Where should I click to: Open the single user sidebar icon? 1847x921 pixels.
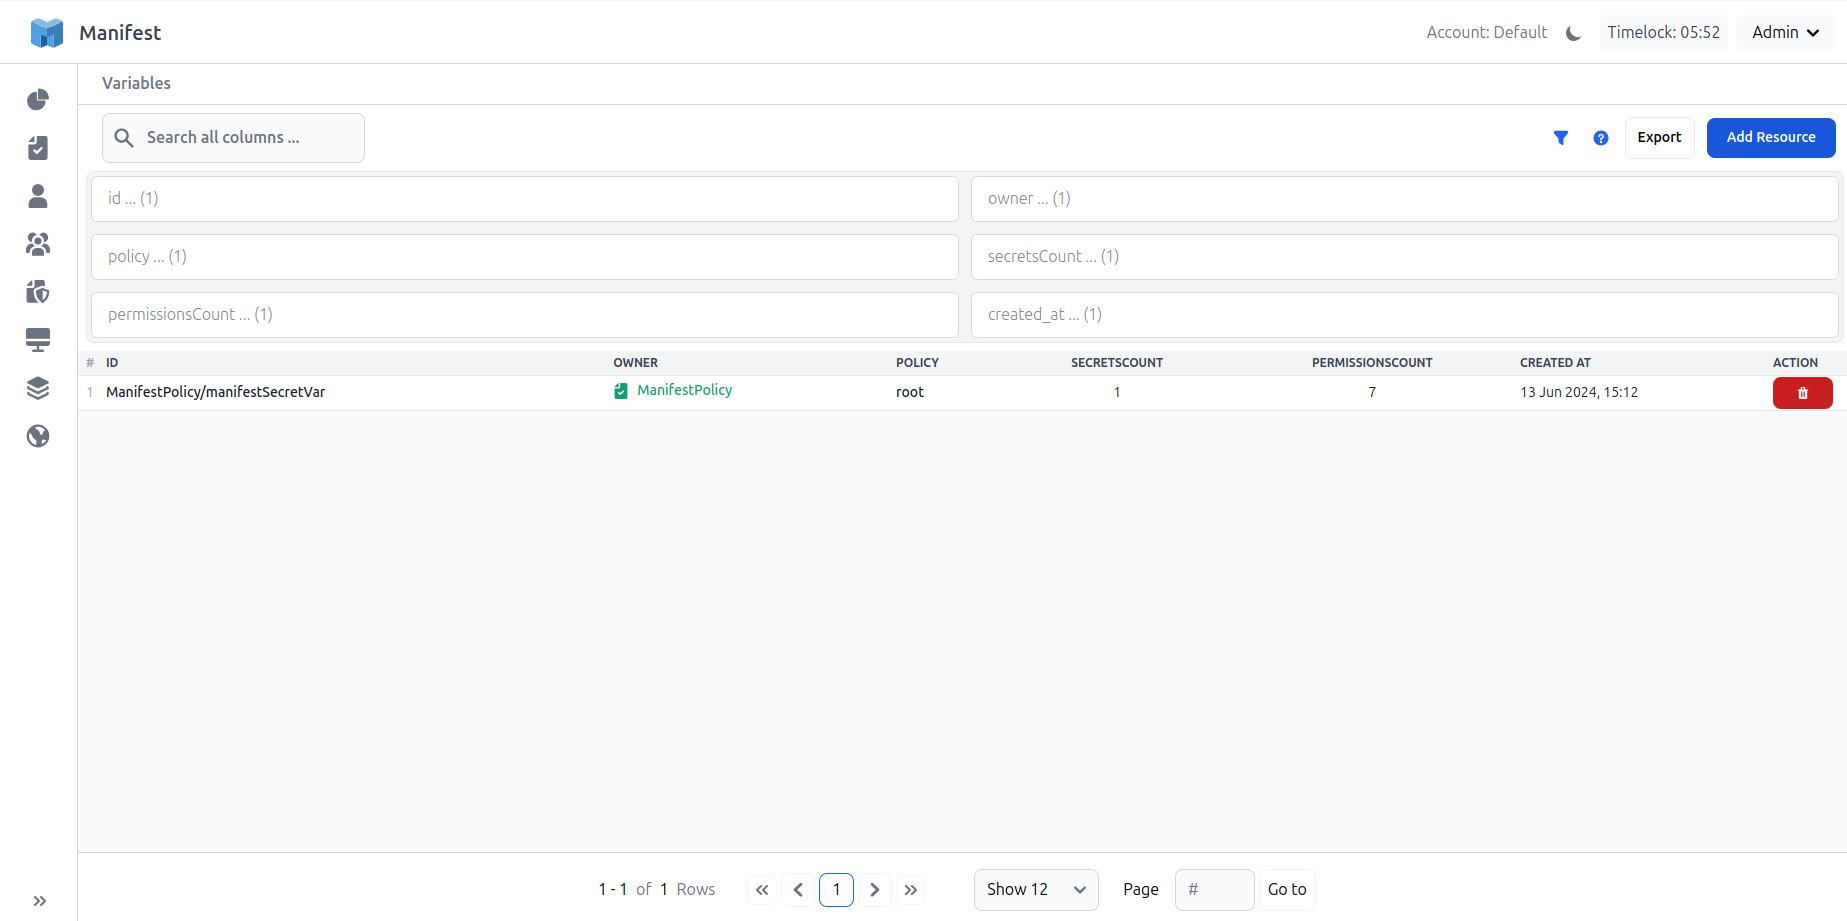(x=38, y=196)
